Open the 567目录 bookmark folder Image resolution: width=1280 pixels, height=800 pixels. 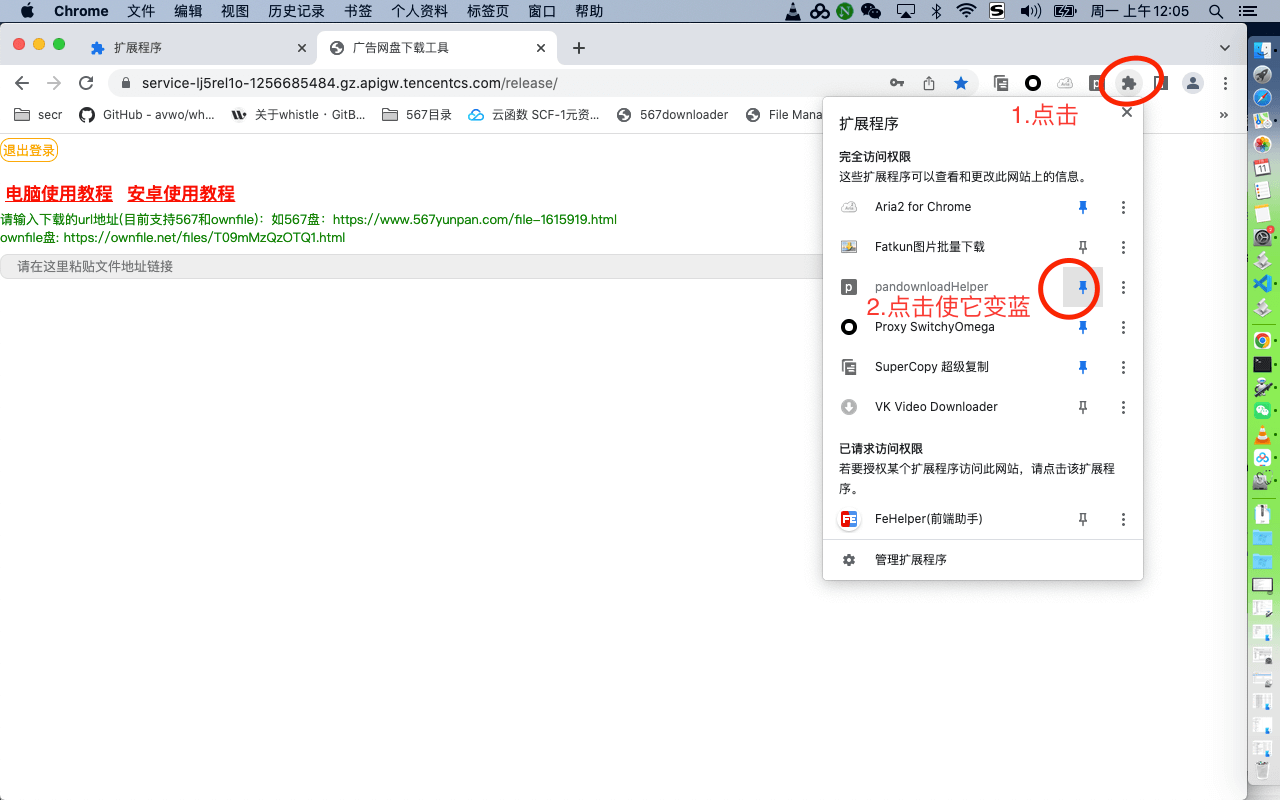[417, 115]
